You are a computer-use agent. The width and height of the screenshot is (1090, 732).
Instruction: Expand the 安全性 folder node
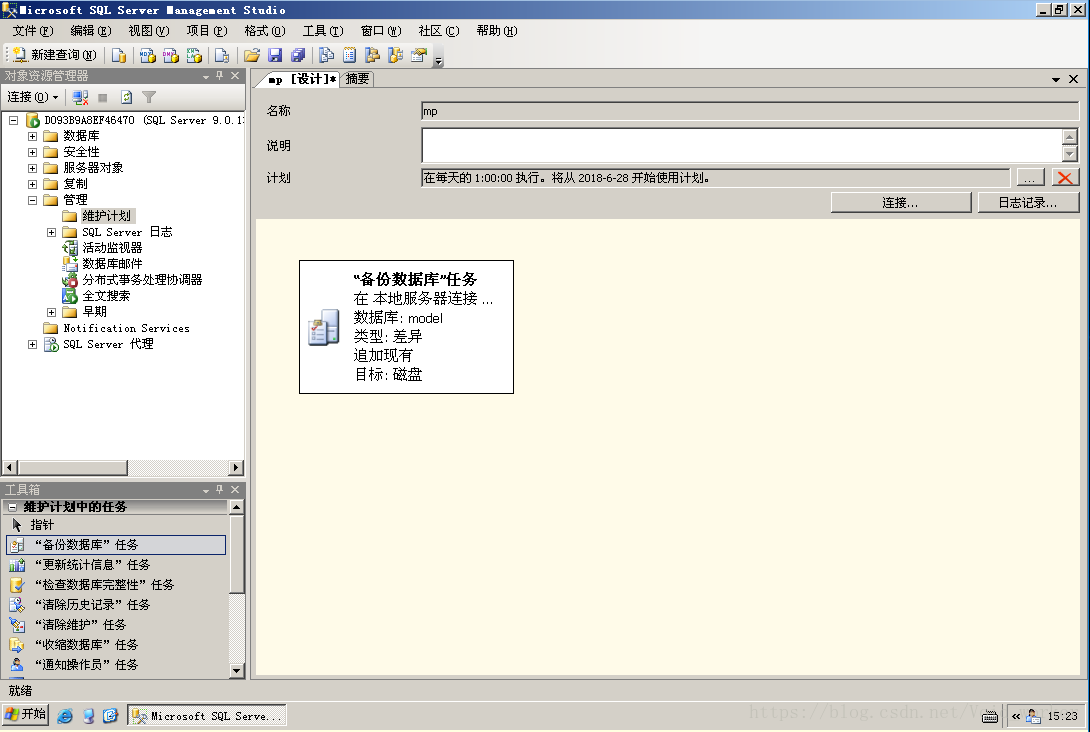click(32, 152)
